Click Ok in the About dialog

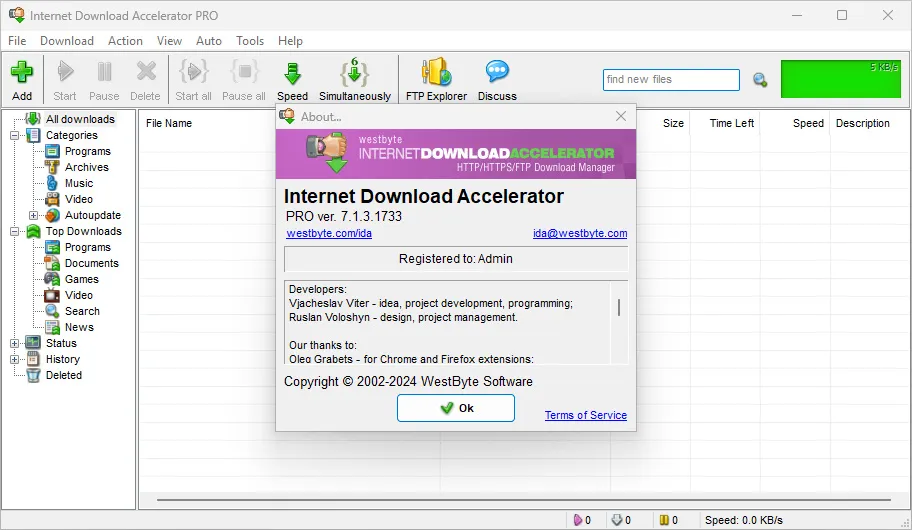coord(456,408)
